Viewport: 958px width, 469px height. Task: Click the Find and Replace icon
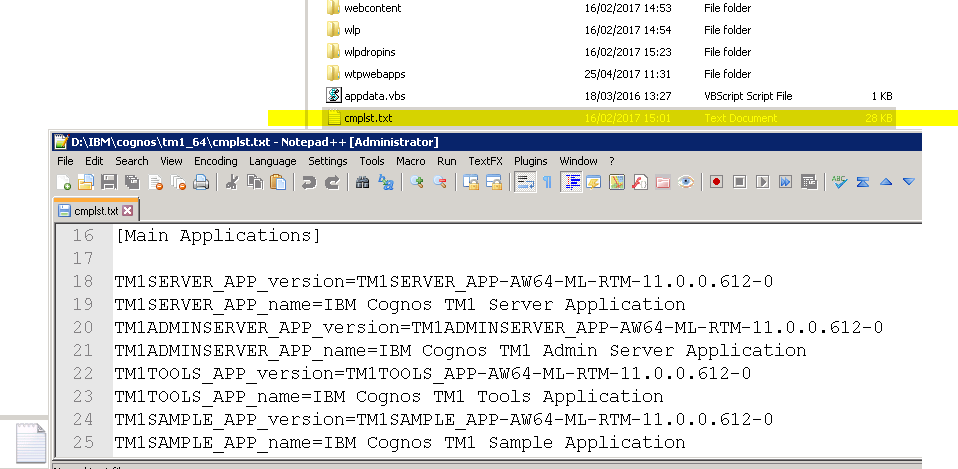click(385, 182)
